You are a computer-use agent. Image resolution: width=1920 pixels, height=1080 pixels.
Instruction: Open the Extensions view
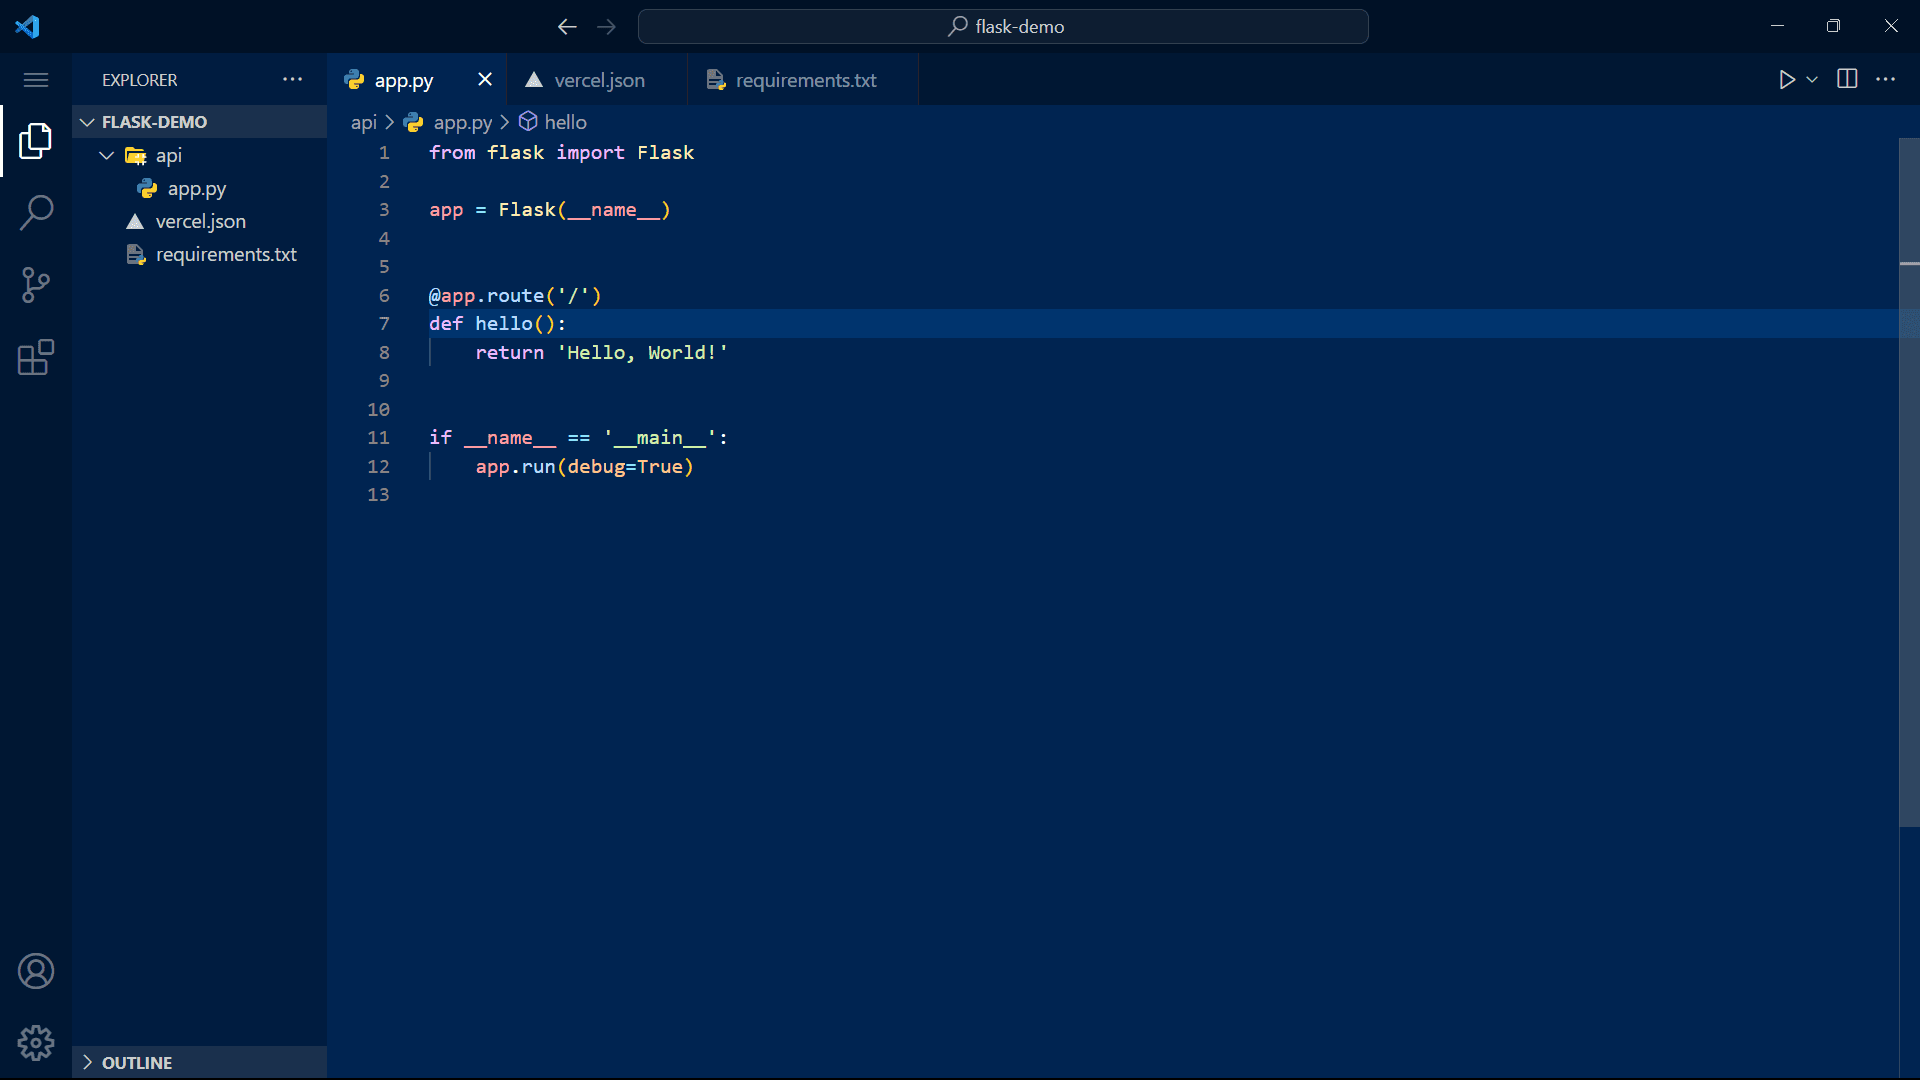pos(36,357)
